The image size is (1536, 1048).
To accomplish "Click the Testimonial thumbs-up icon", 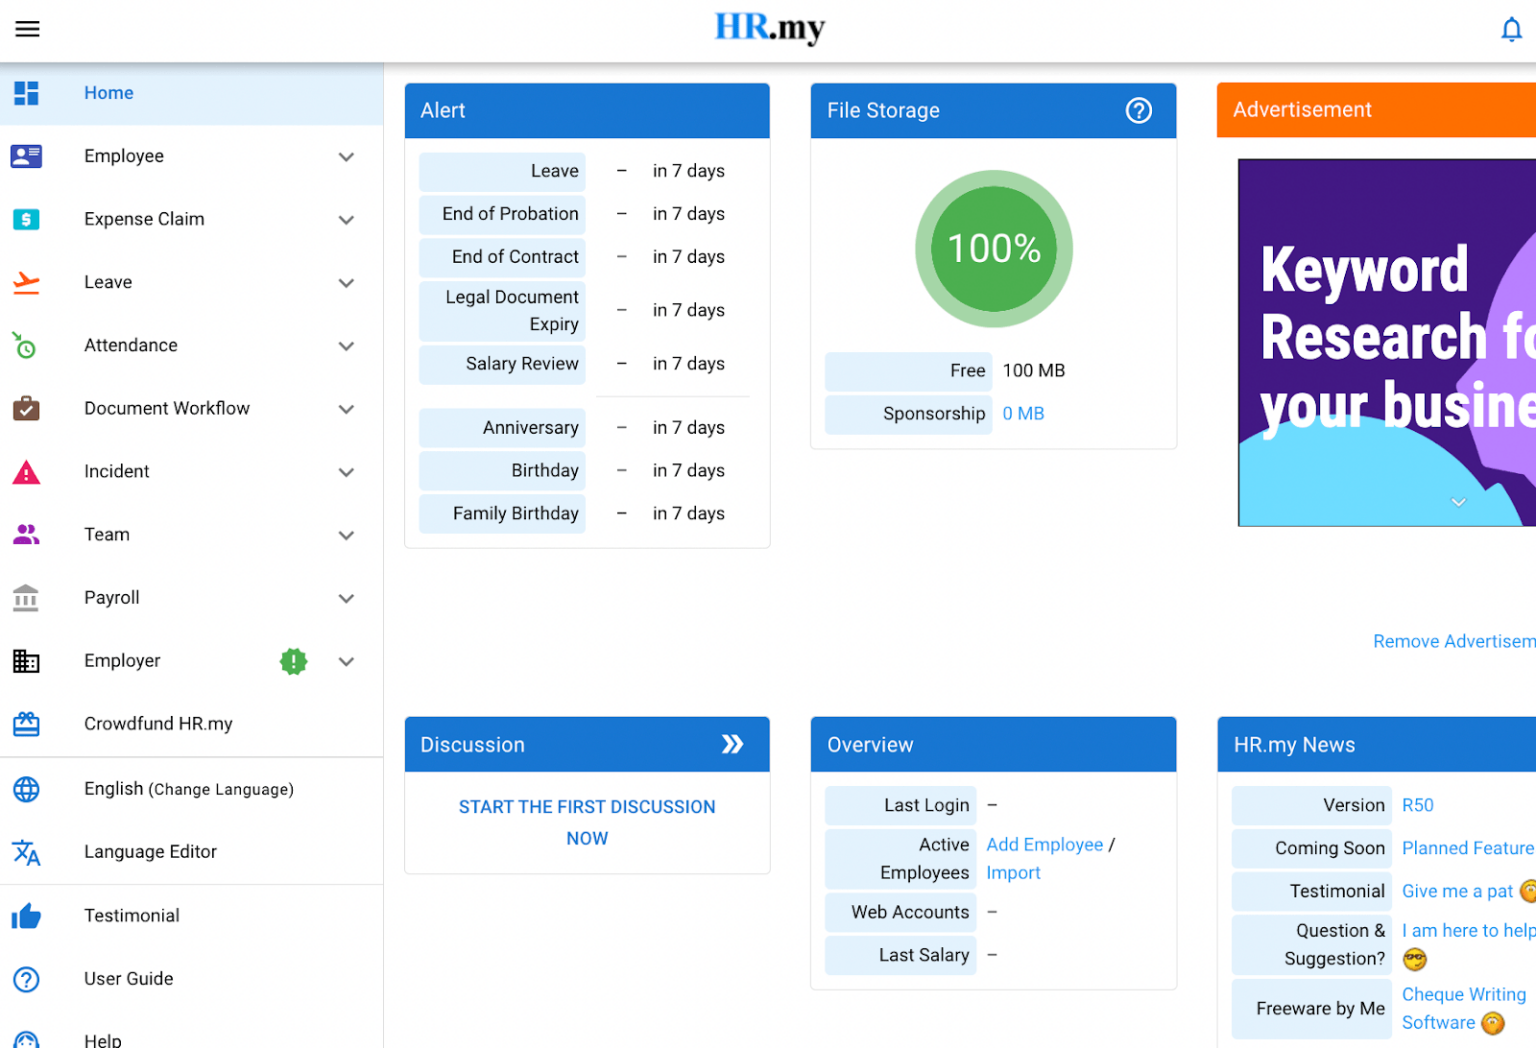I will click(26, 916).
